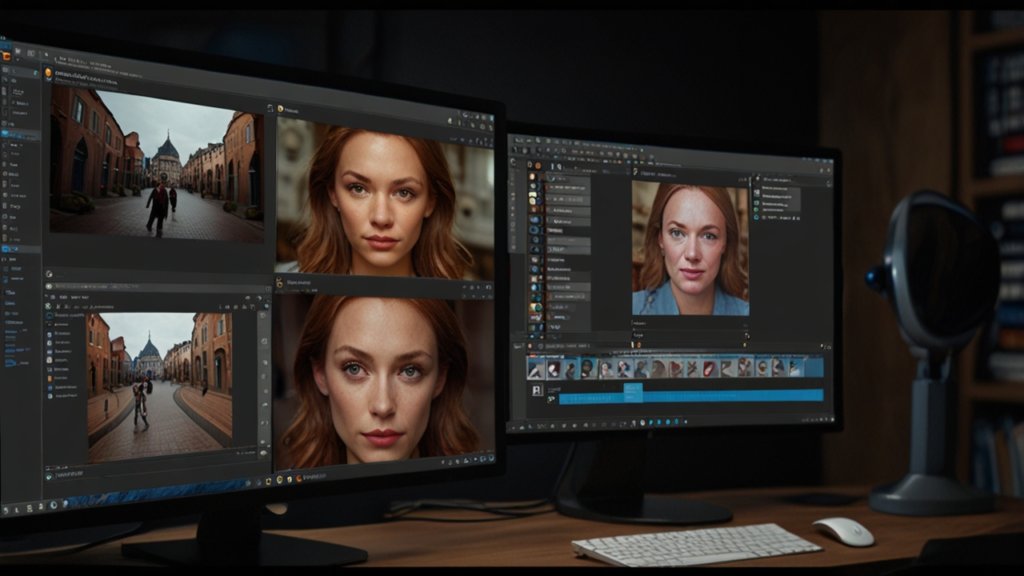The width and height of the screenshot is (1024, 576).
Task: Select the walking-couple street photo on the left monitor
Action: pos(157,163)
